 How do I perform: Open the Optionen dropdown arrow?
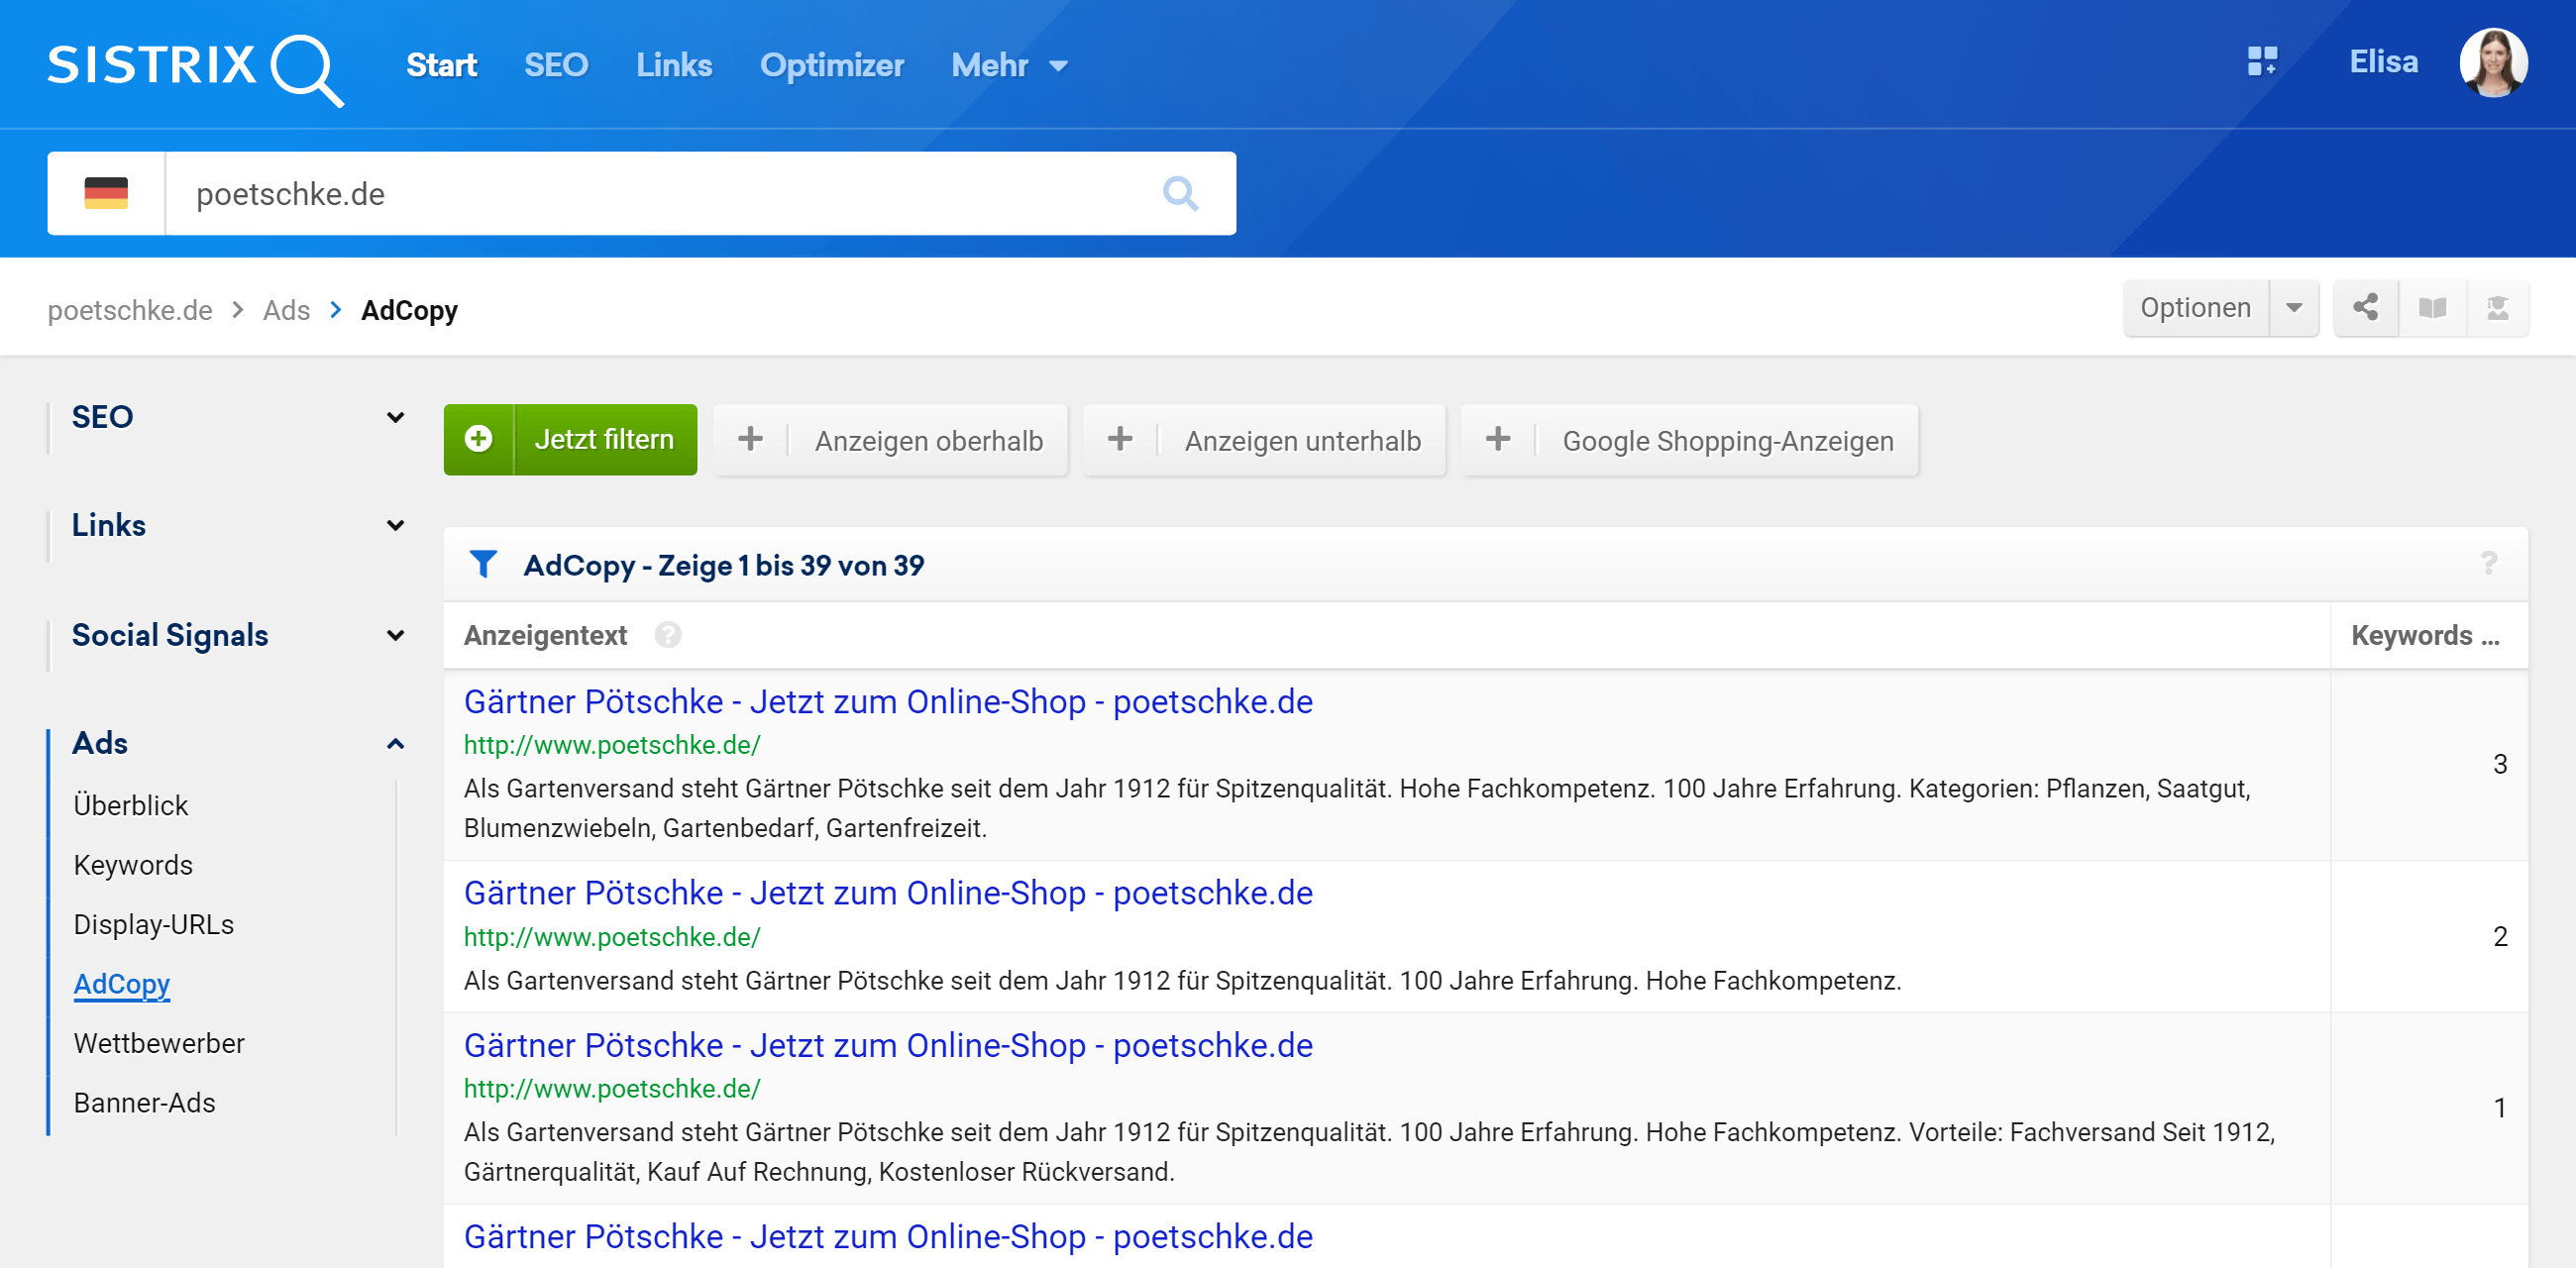click(x=2294, y=308)
